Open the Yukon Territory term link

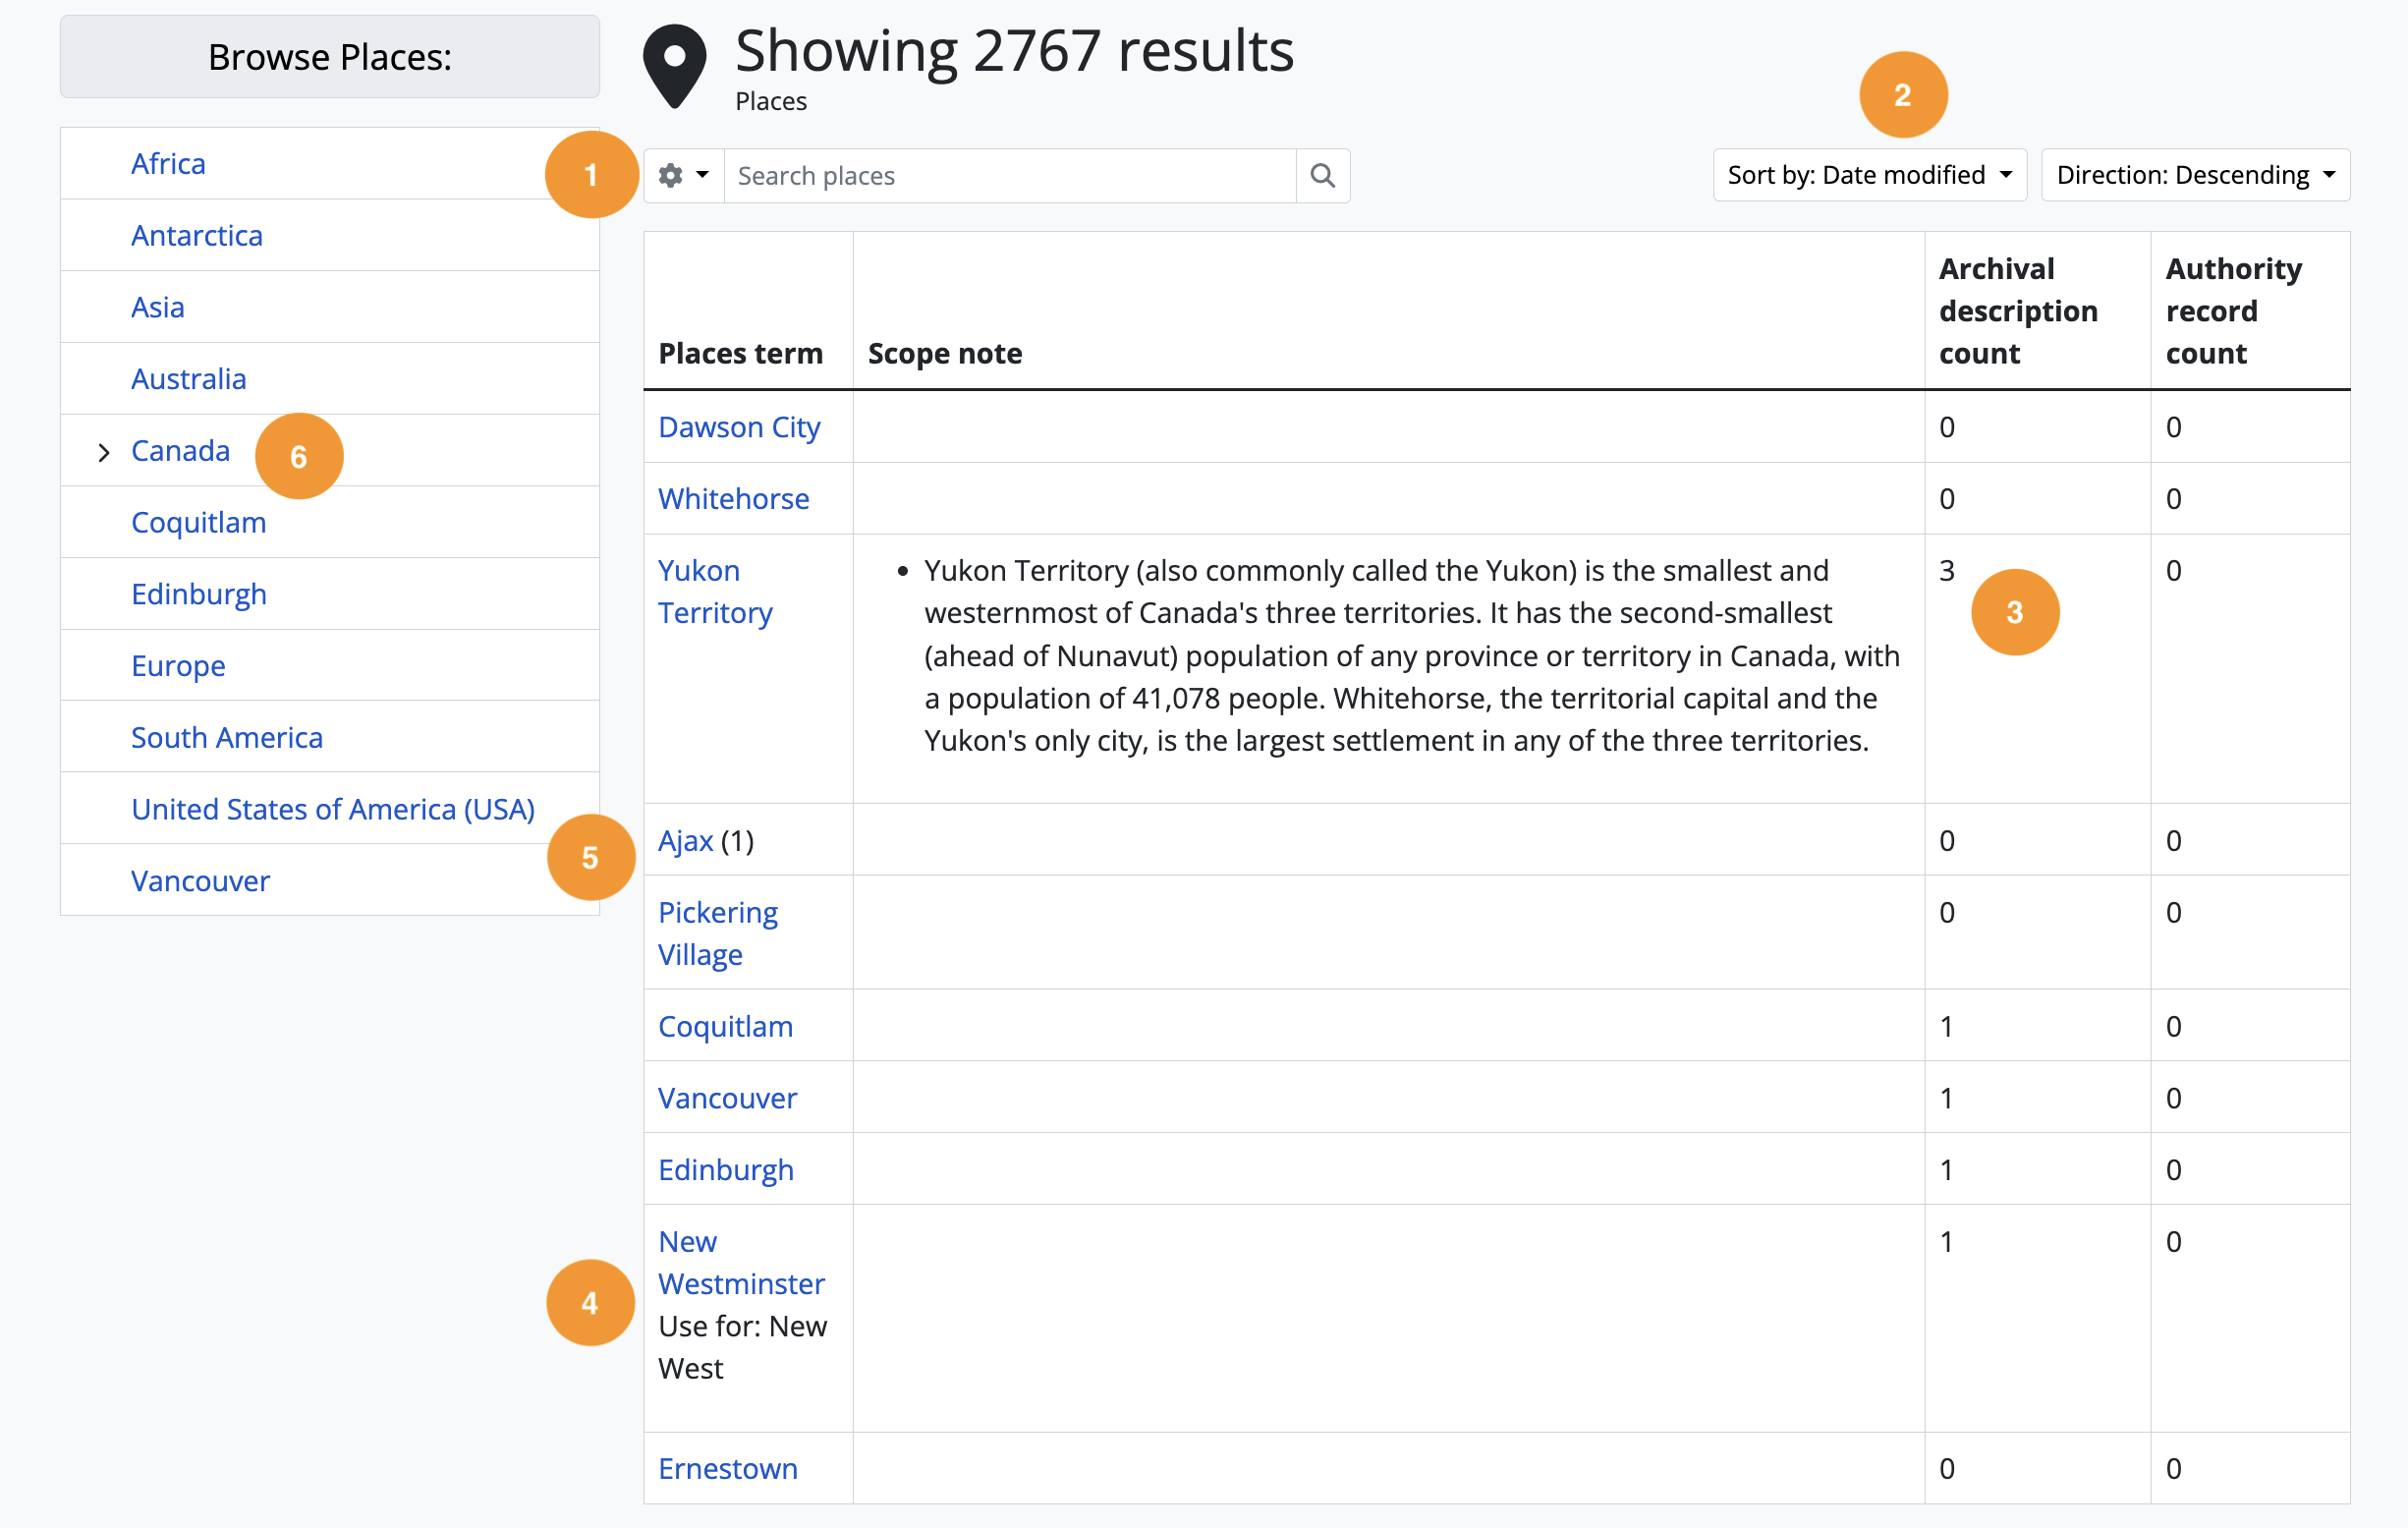point(714,591)
